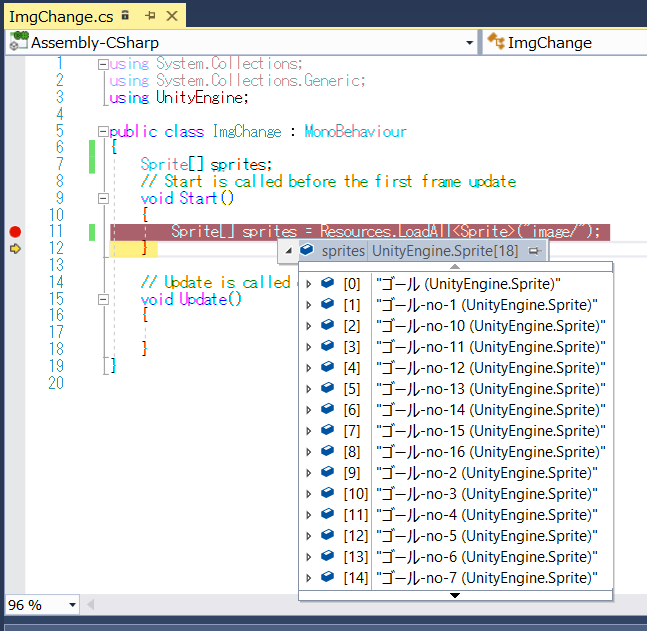Close the ImgChange.cs tab

[172, 16]
